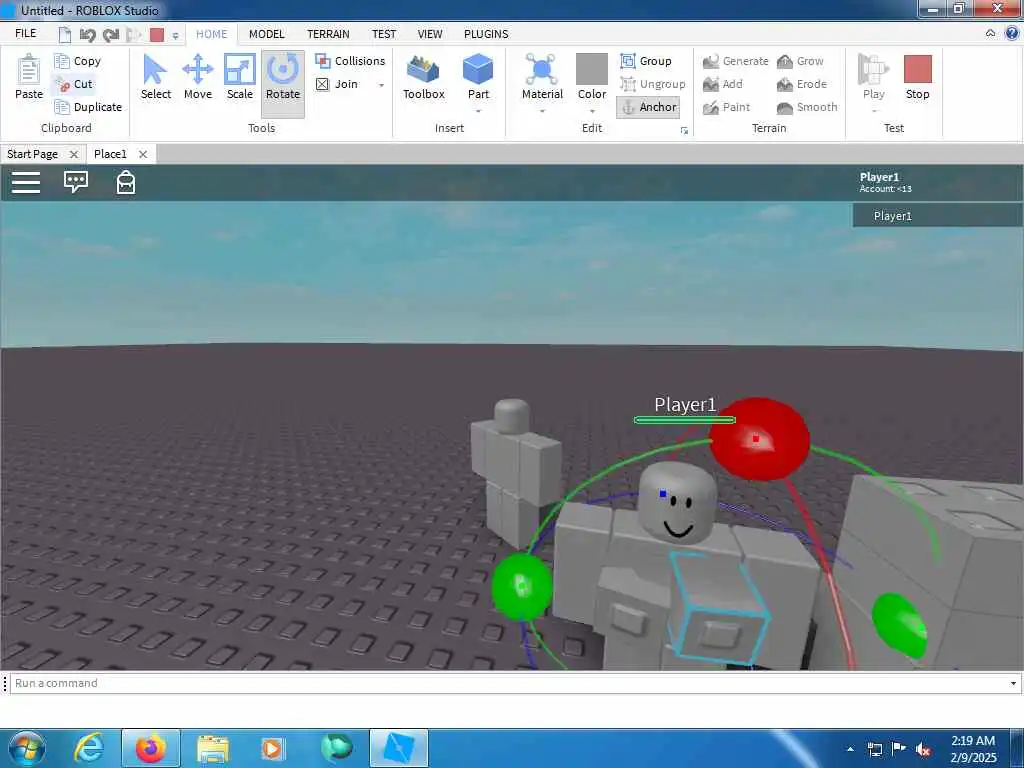The width and height of the screenshot is (1024, 768).
Task: Click the red stop square in quick access
Action: click(157, 35)
